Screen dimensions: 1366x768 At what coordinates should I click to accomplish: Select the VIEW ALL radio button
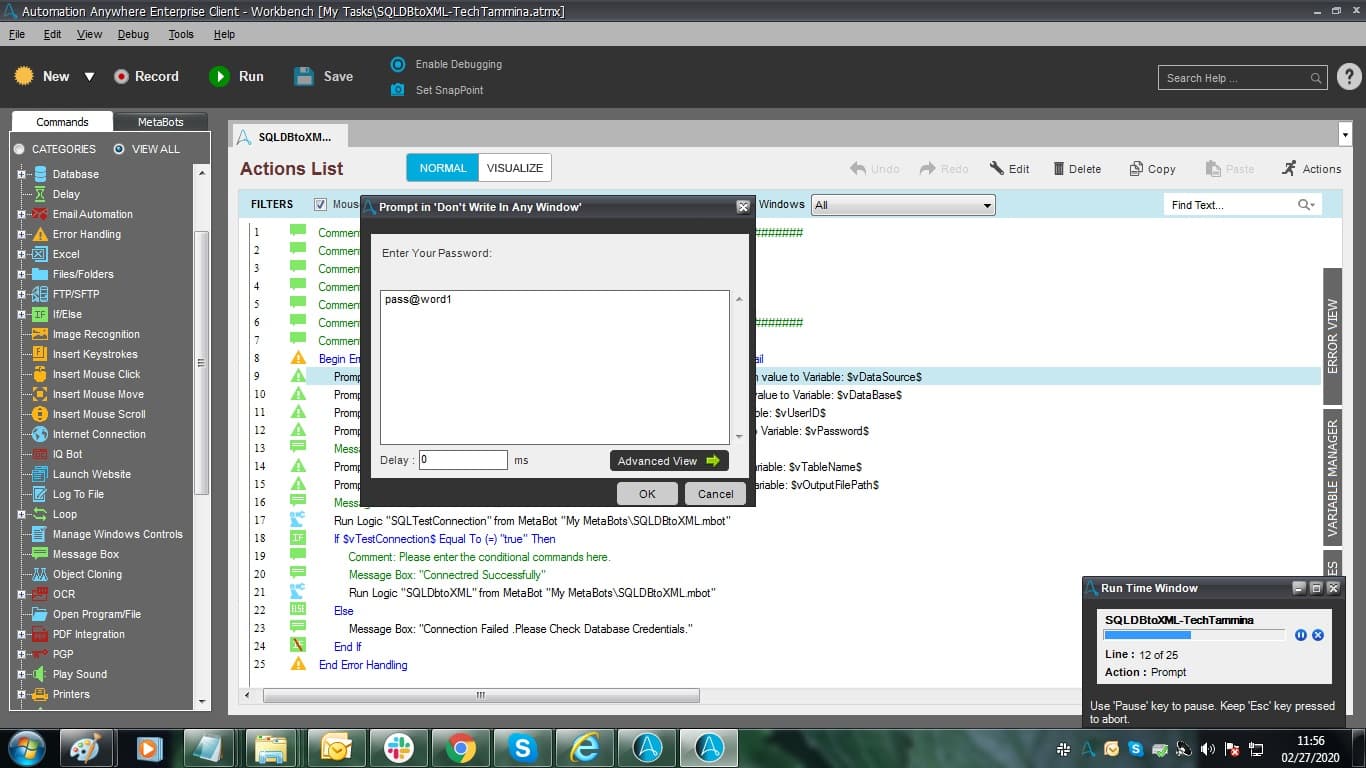[119, 149]
